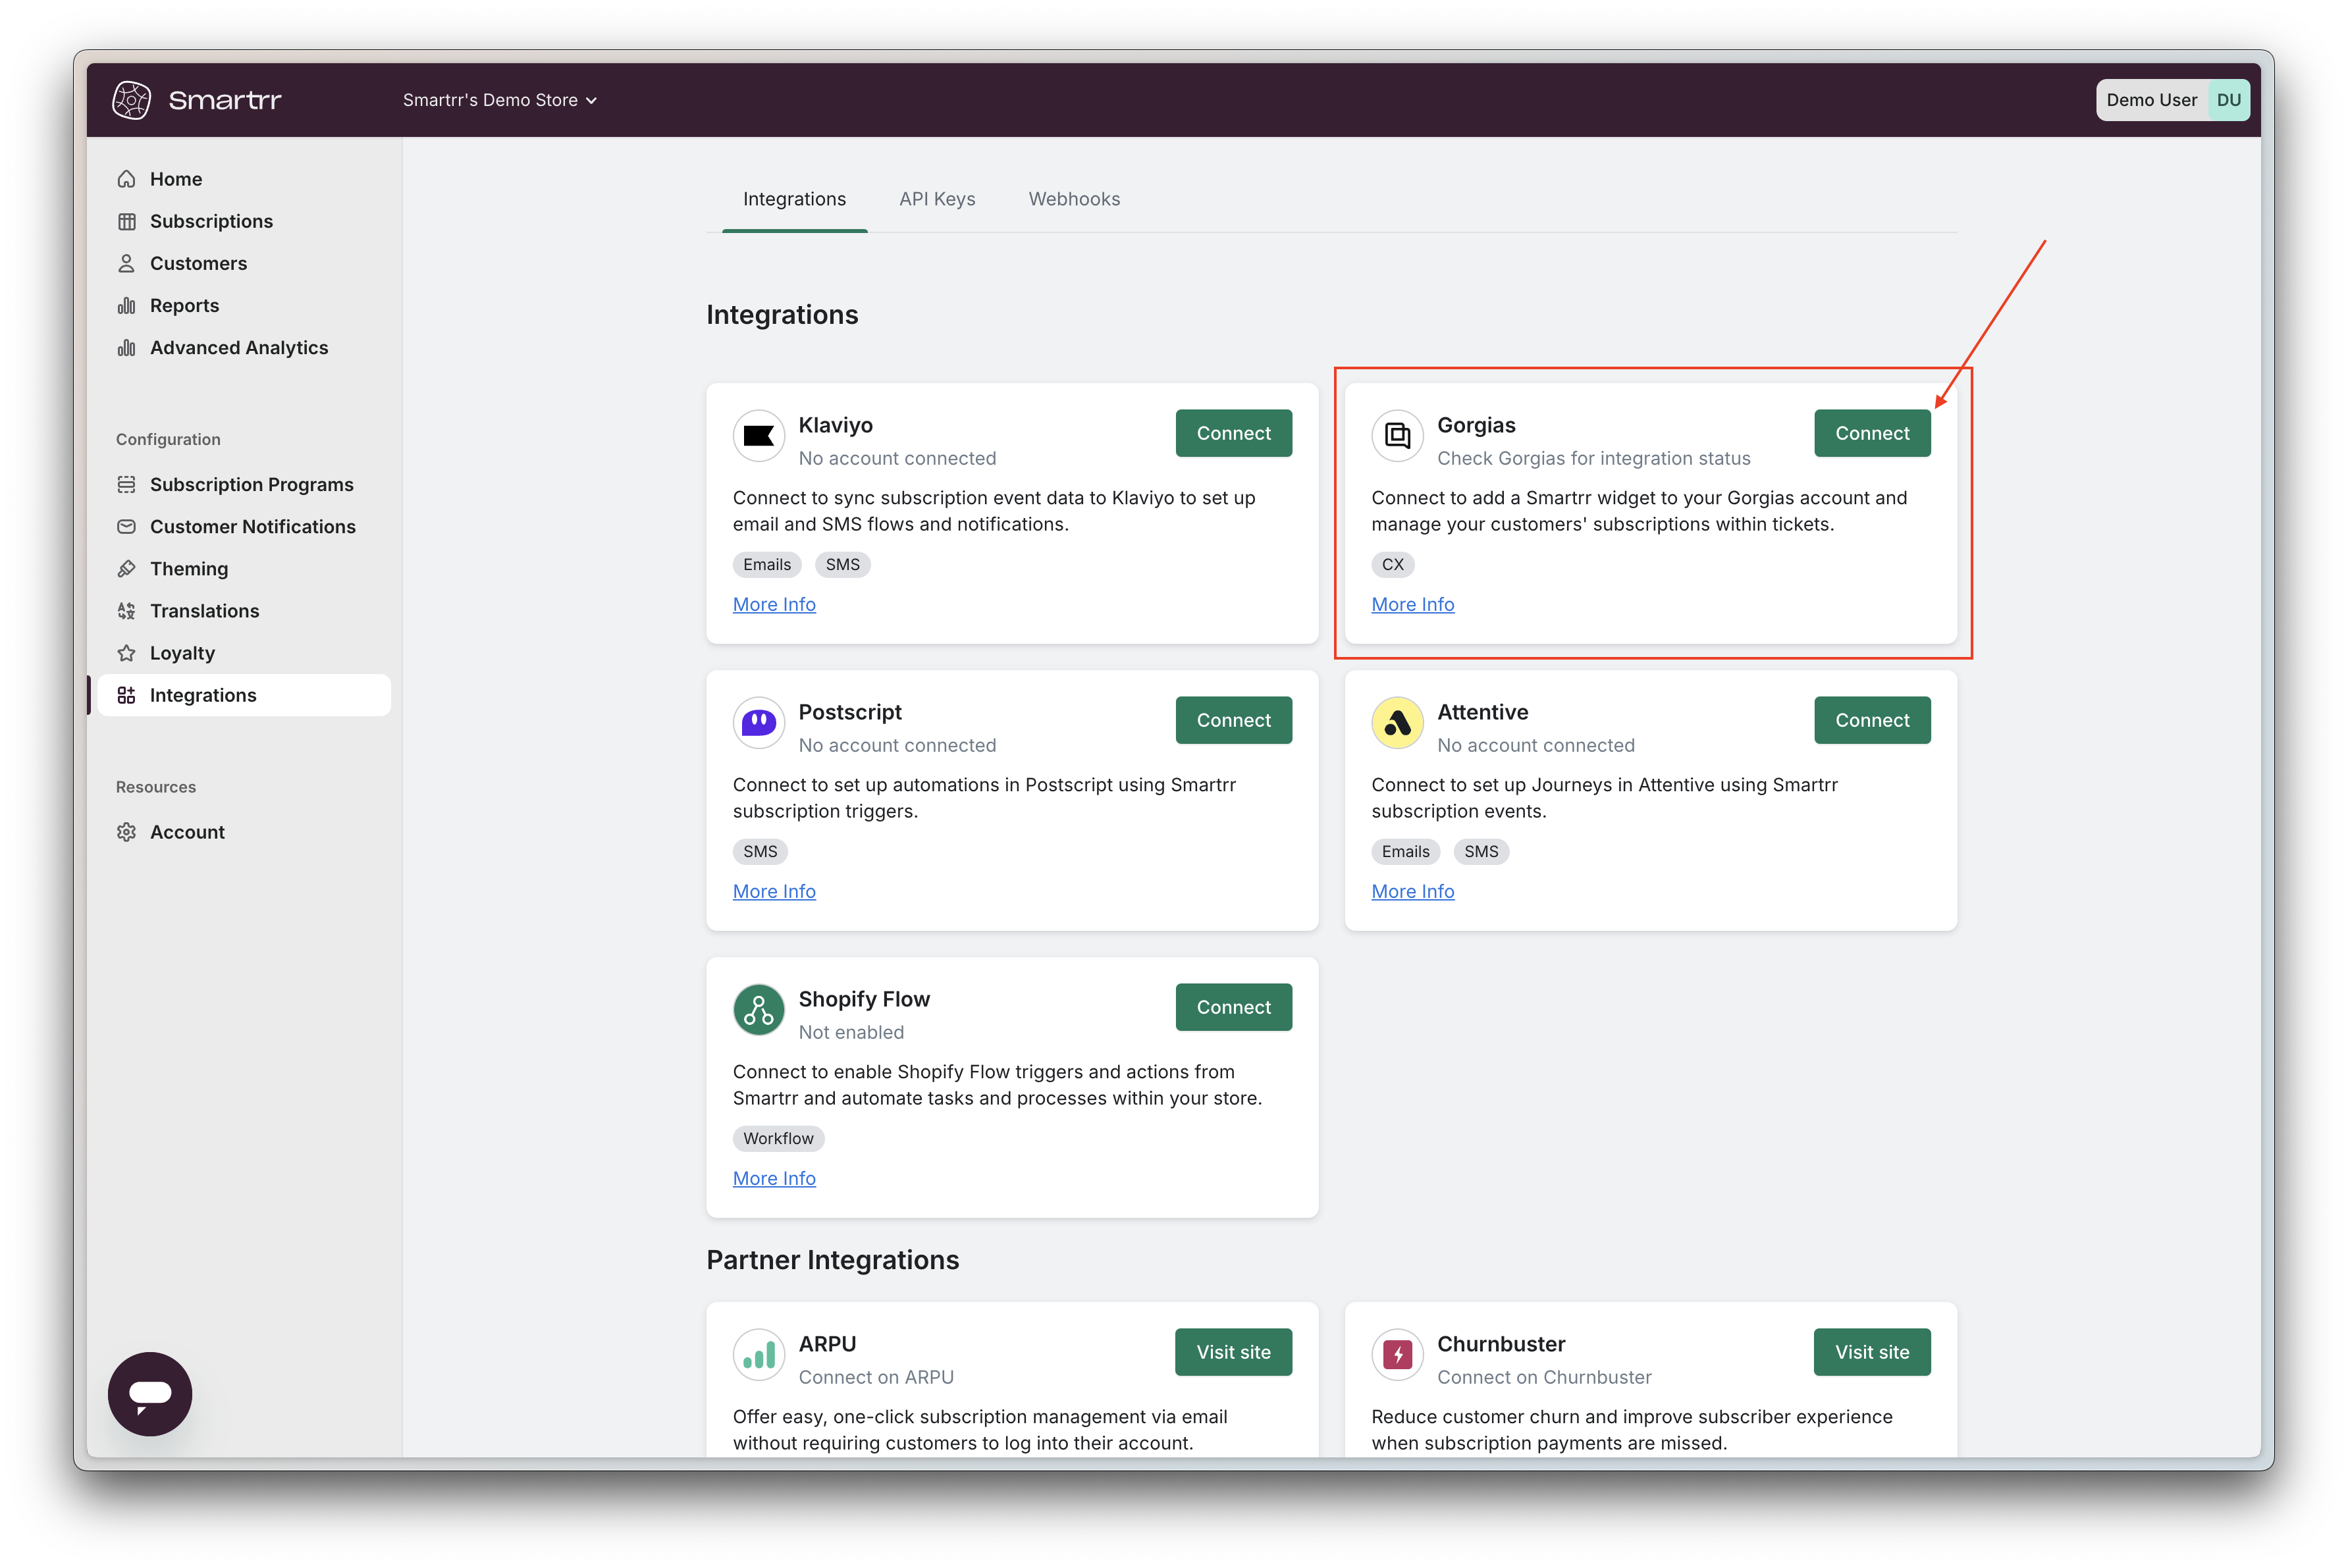This screenshot has height=1568, width=2348.
Task: Expand Smartrr's Demo Store dropdown
Action: 499,100
